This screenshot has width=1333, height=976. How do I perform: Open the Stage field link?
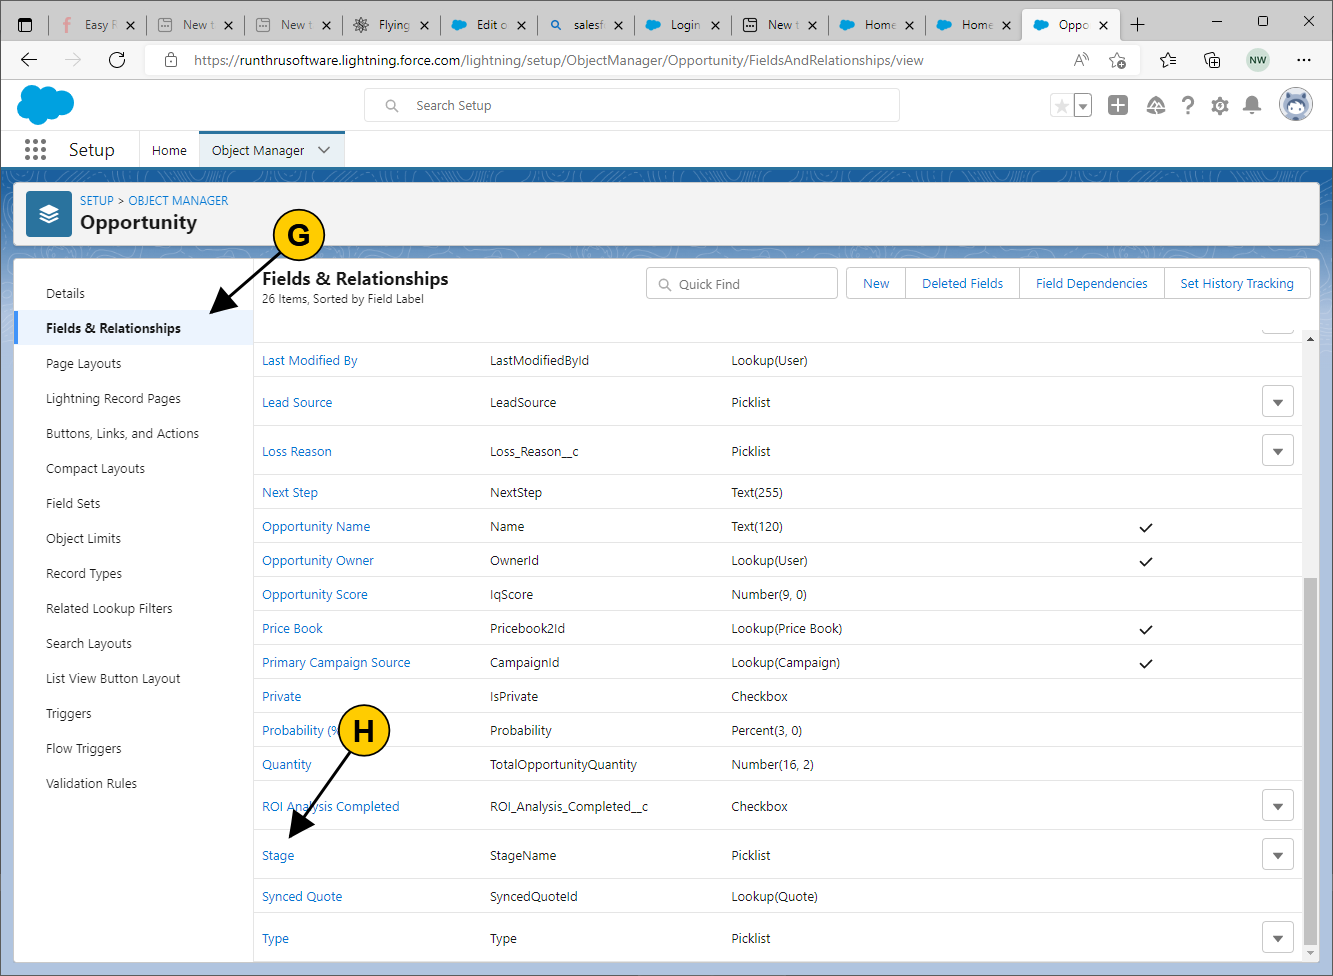pos(278,856)
